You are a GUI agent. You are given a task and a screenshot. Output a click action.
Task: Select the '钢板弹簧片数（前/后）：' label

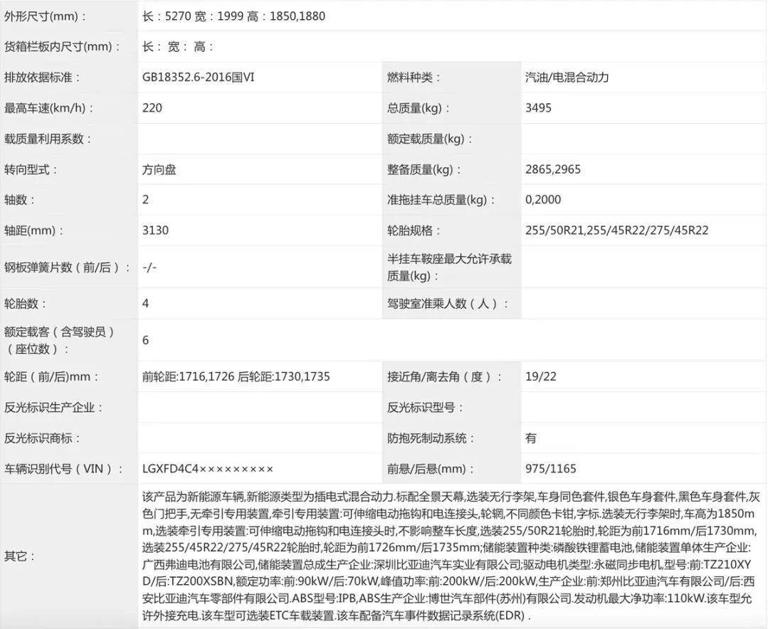[67, 267]
